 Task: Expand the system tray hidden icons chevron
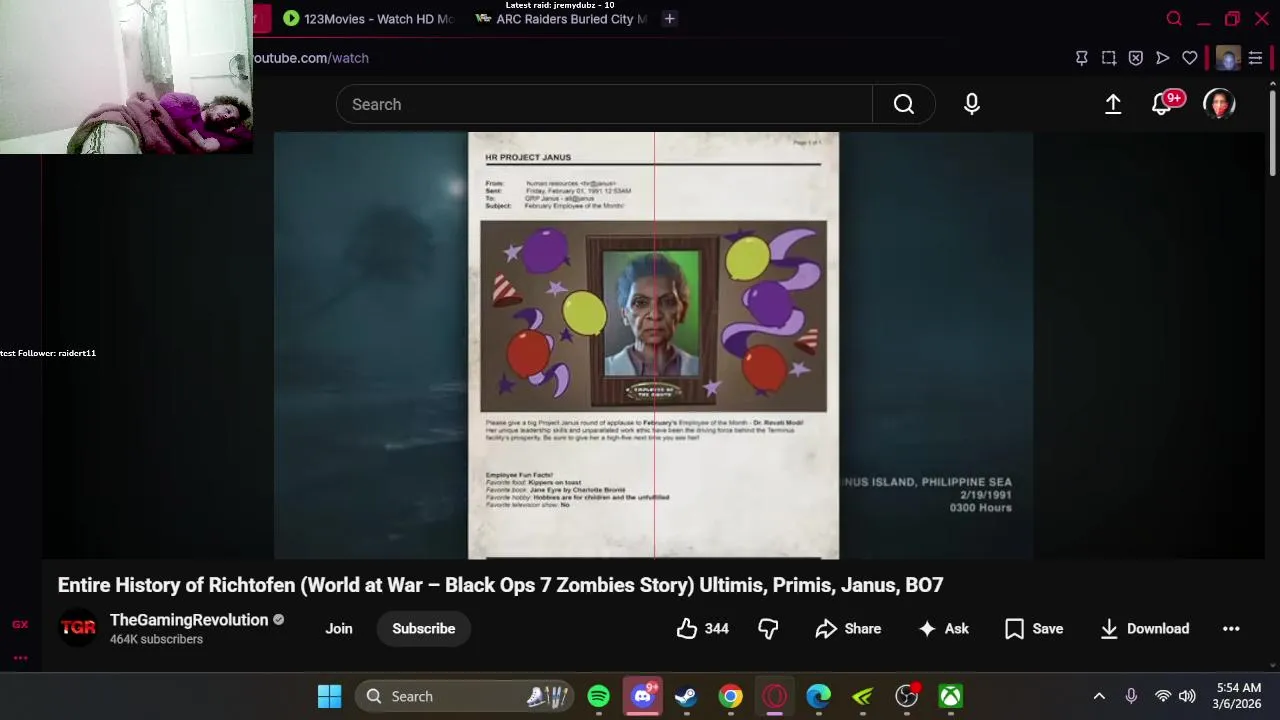(1099, 696)
